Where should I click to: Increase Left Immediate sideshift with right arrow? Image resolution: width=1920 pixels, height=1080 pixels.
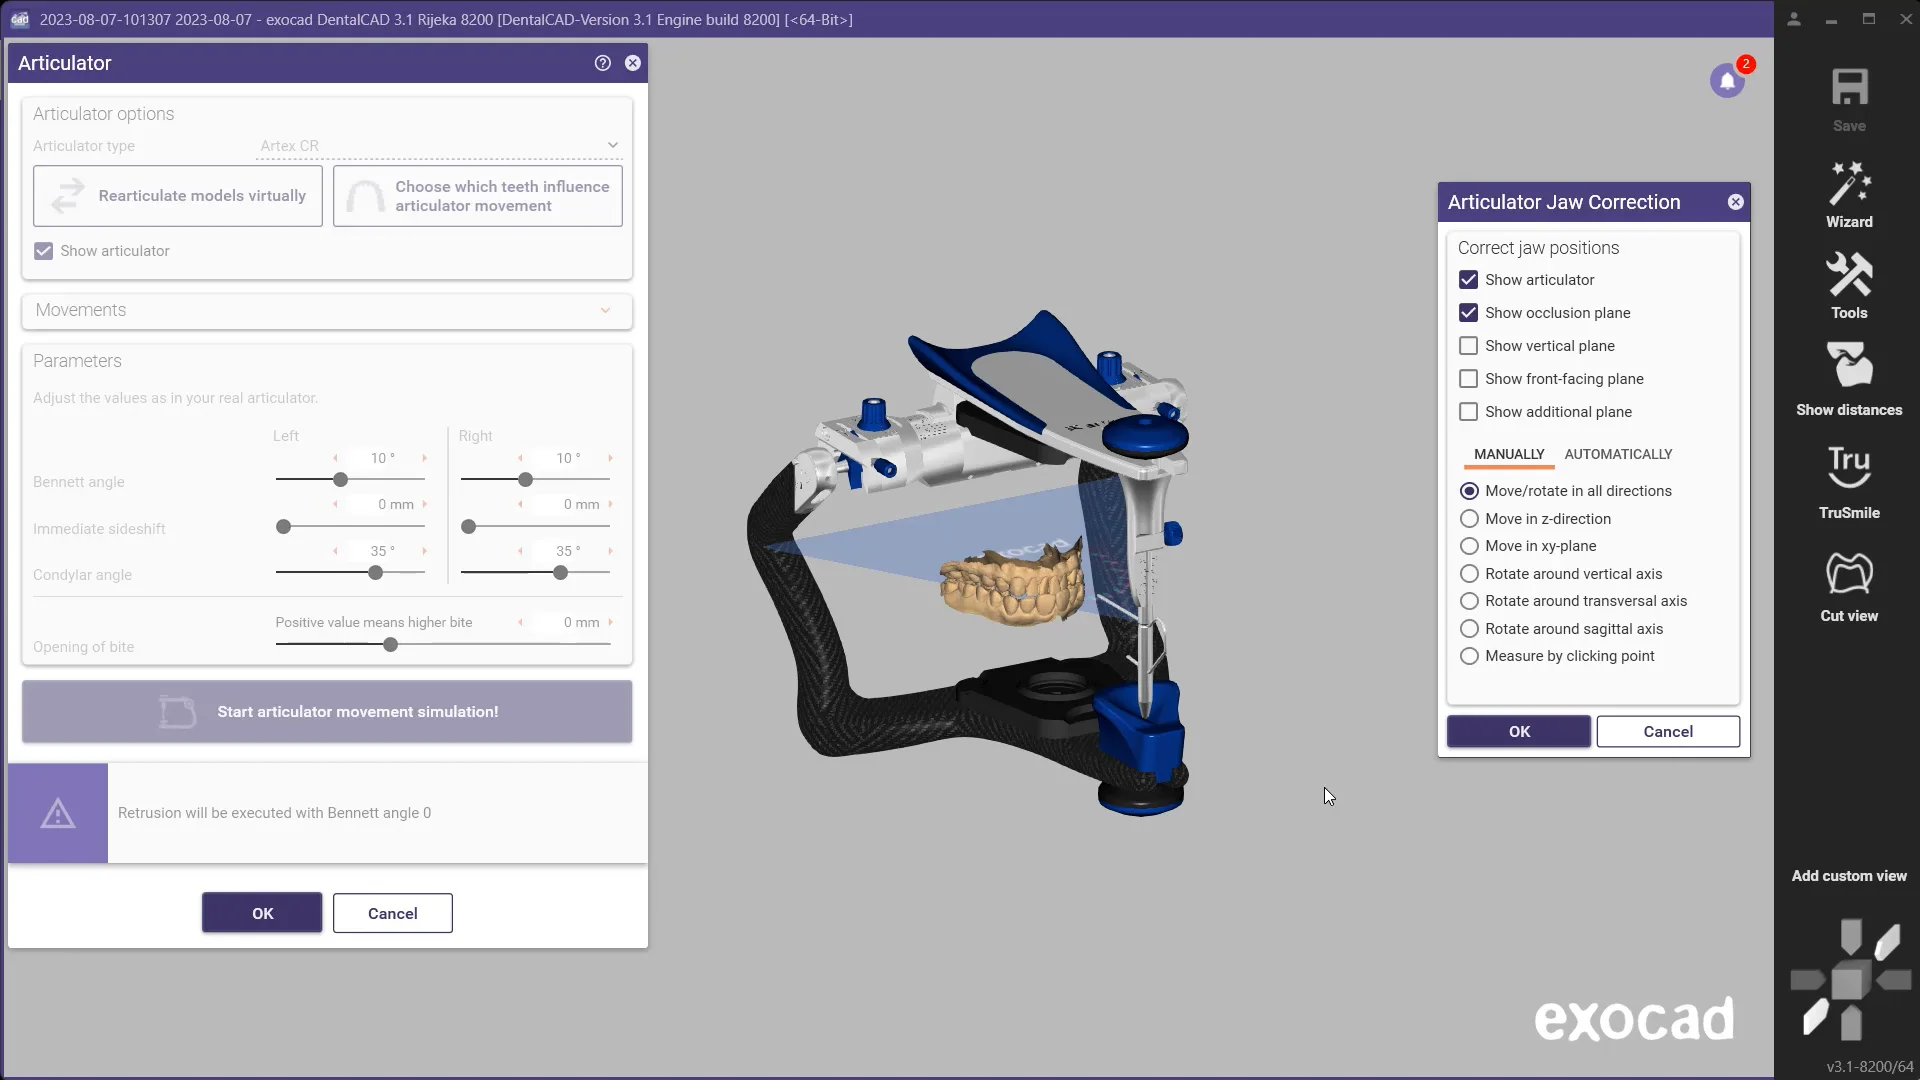[x=425, y=505]
